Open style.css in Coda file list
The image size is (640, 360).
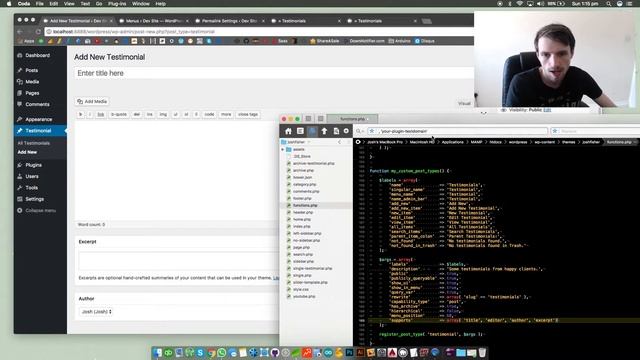pos(300,289)
